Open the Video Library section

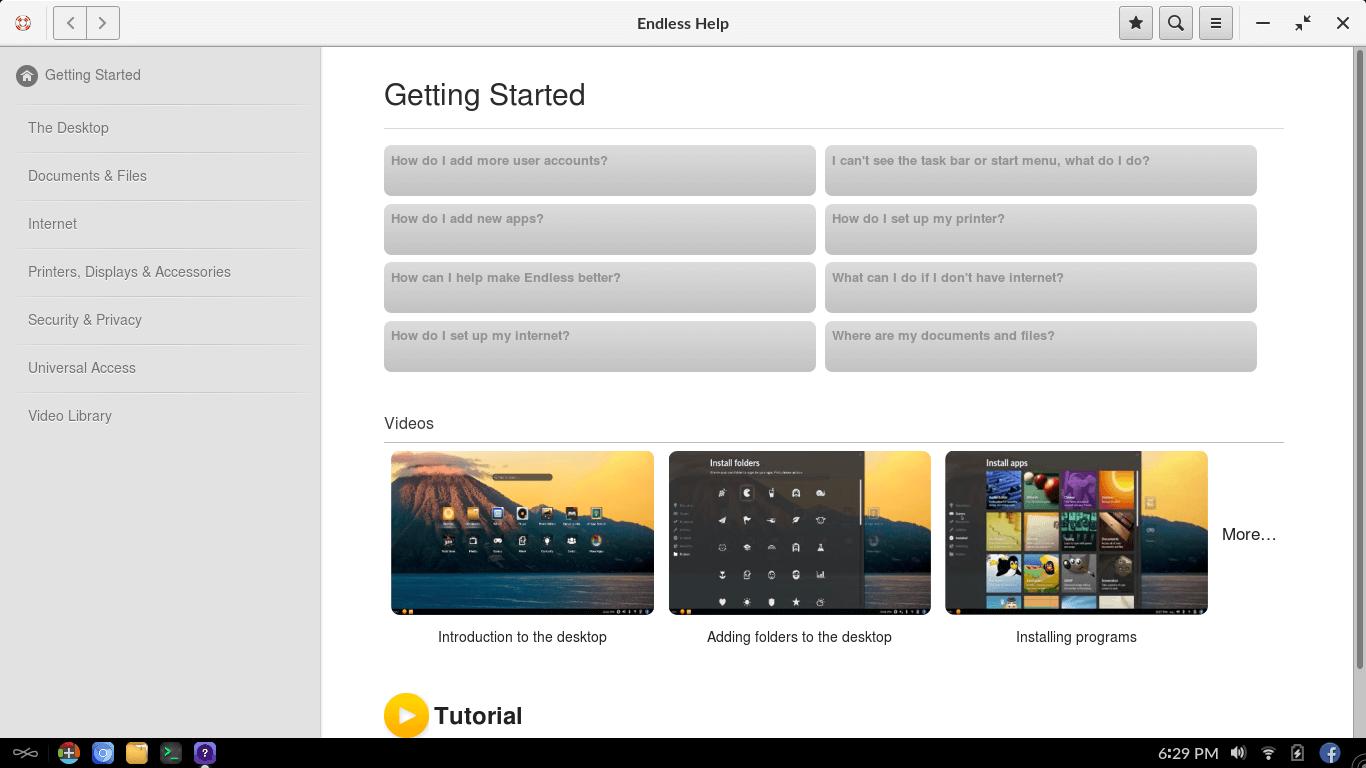tap(160, 416)
